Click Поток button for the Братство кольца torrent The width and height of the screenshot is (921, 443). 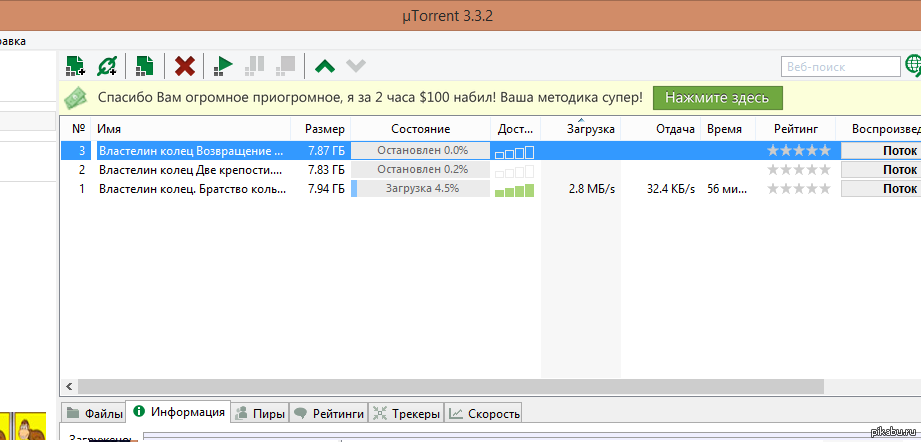pyautogui.click(x=881, y=189)
